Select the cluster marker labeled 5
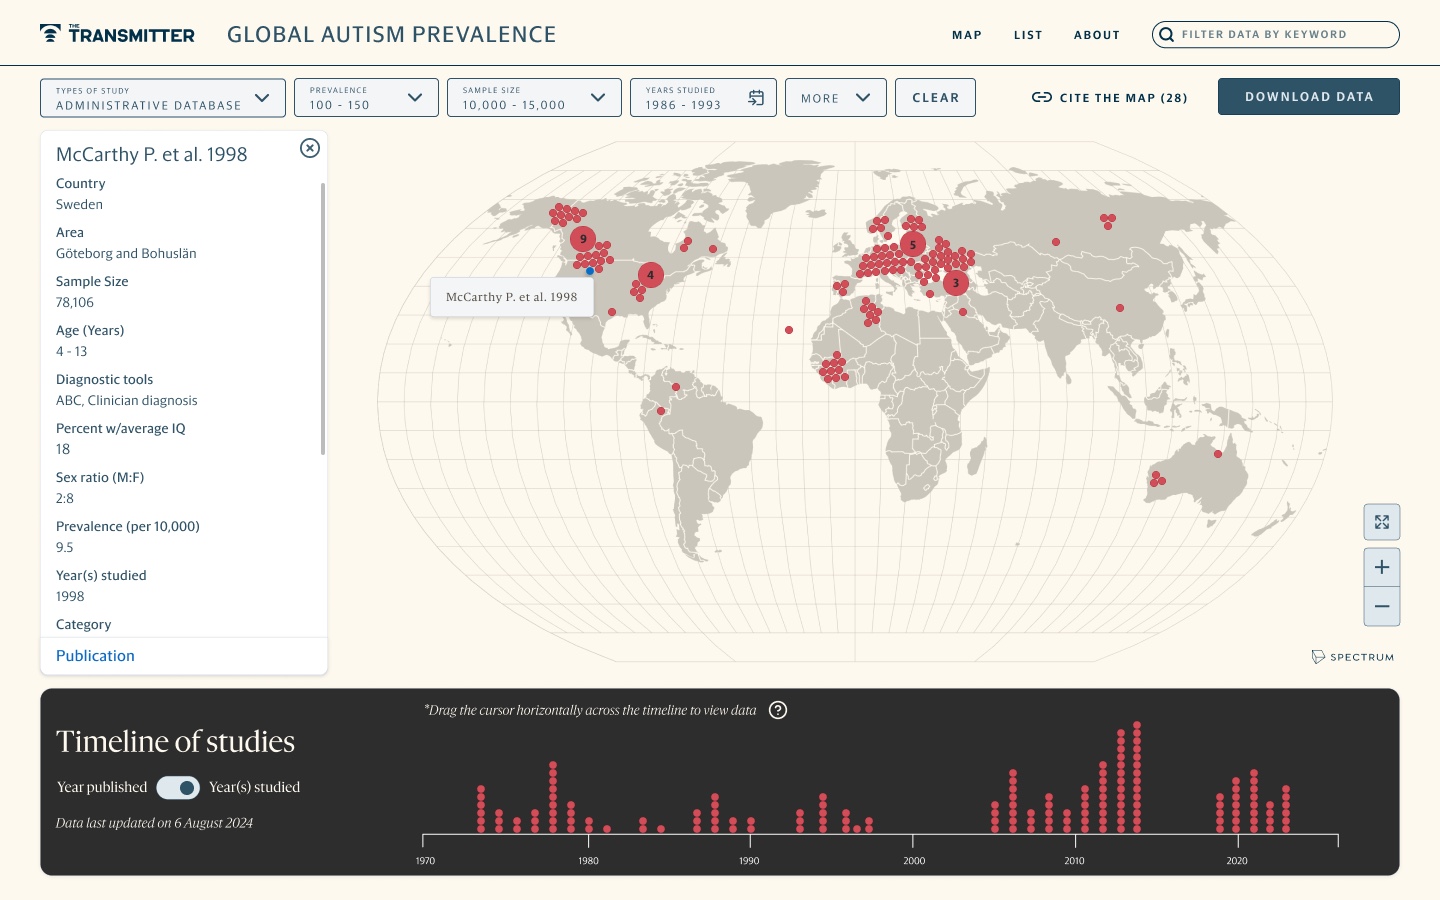This screenshot has width=1440, height=900. coord(912,244)
